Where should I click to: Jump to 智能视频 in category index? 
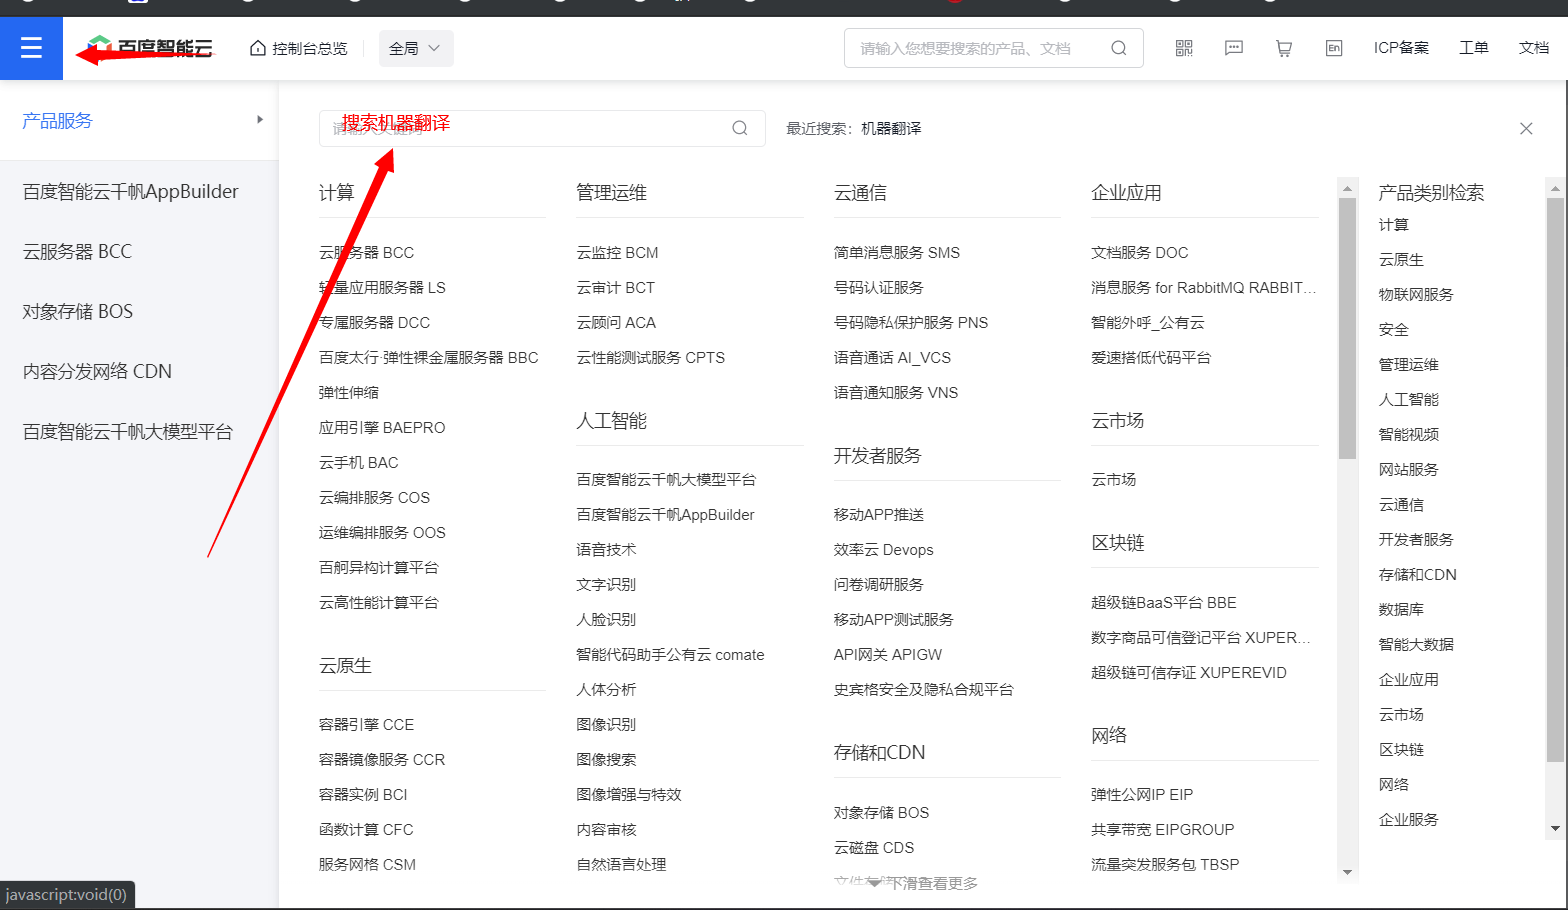coord(1409,434)
